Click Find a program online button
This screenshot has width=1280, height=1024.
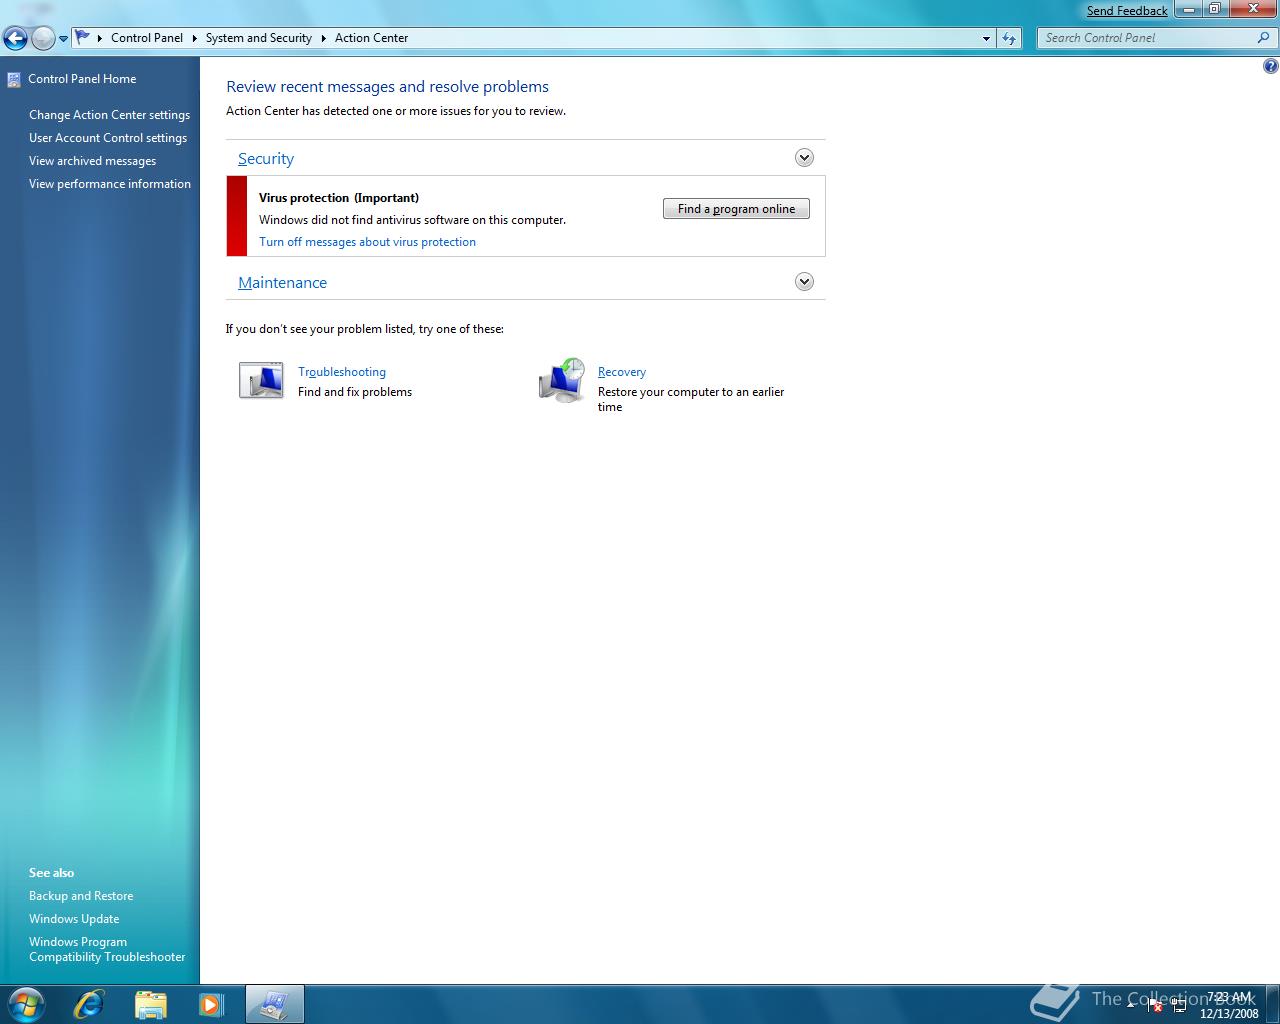pyautogui.click(x=736, y=209)
